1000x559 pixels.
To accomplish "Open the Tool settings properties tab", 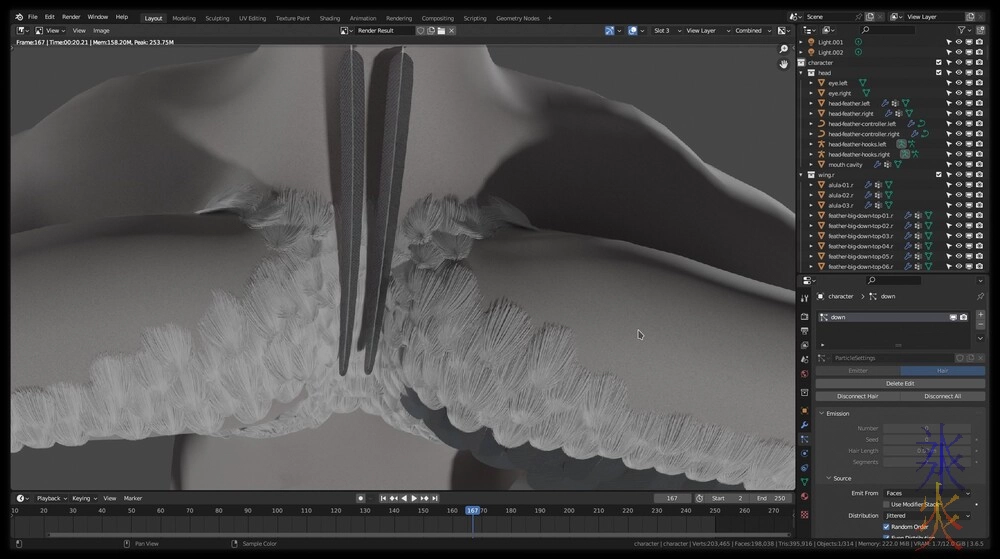I will [804, 298].
